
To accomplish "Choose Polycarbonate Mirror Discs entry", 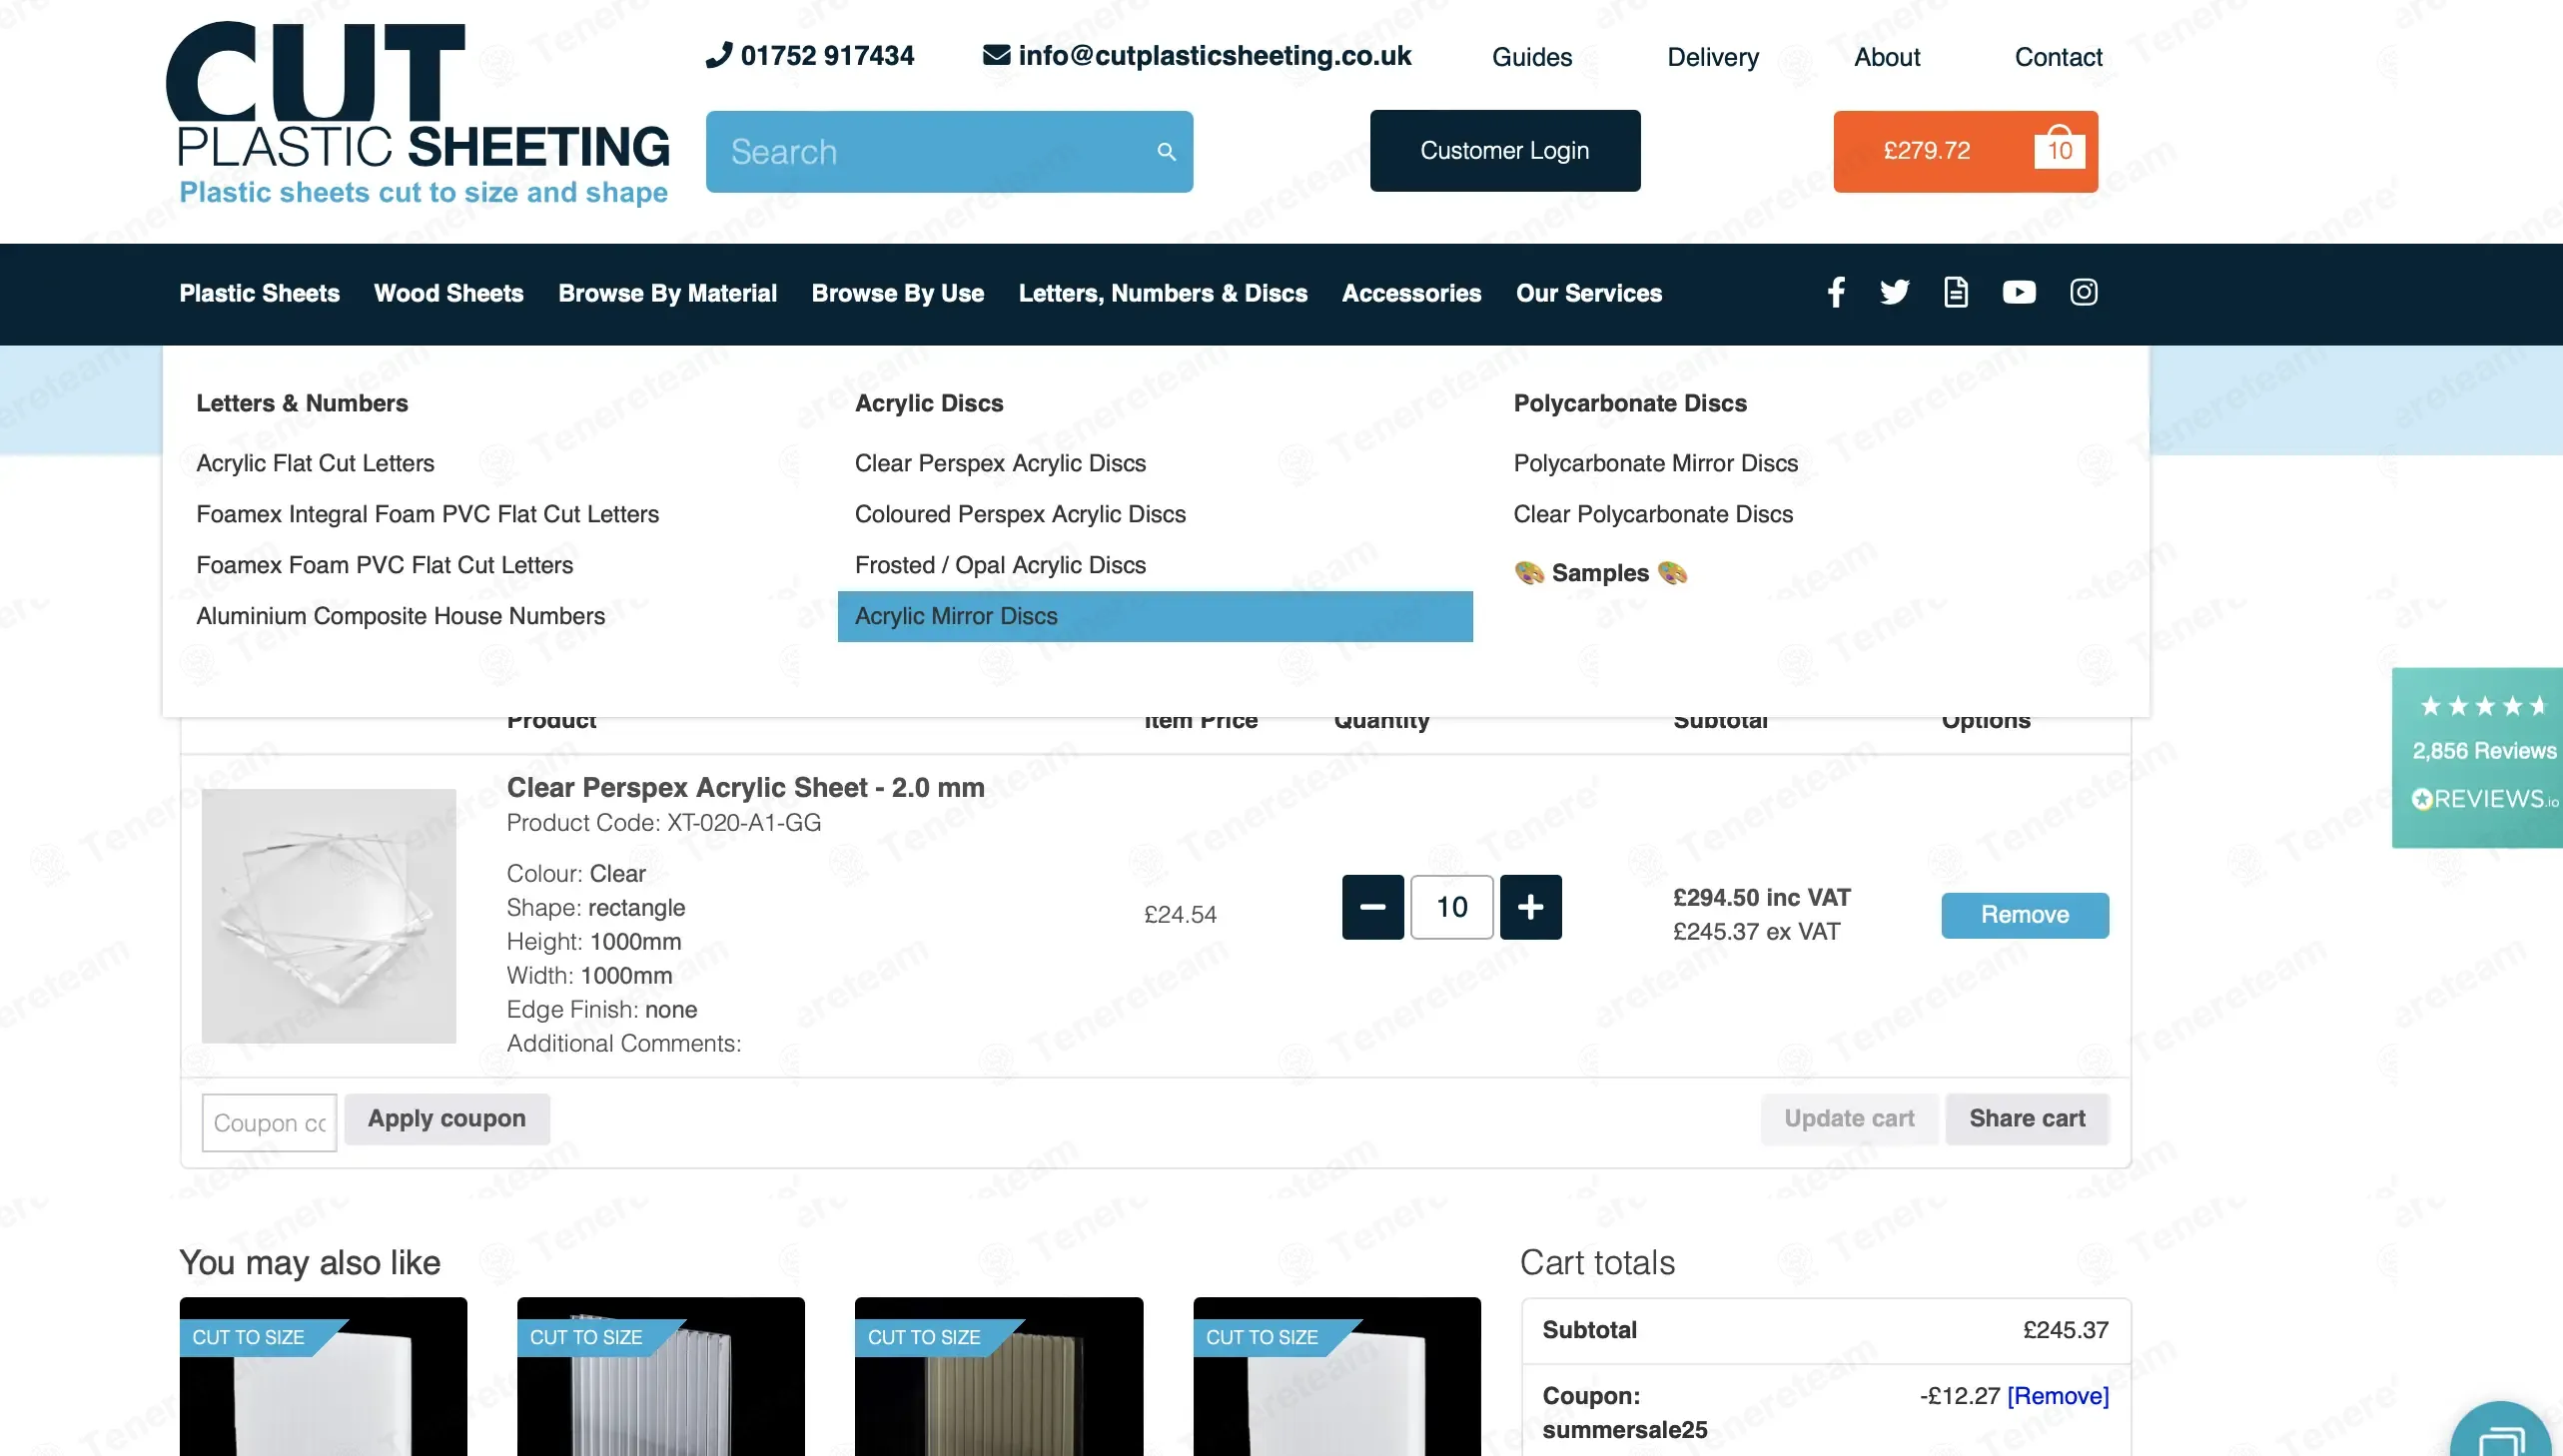I will [x=1655, y=463].
